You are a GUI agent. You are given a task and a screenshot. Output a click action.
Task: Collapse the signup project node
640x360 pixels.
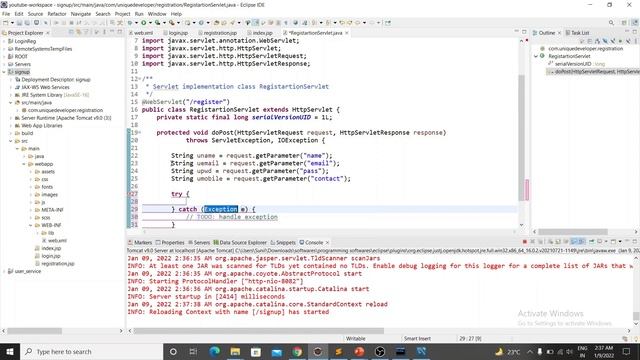point(4,72)
